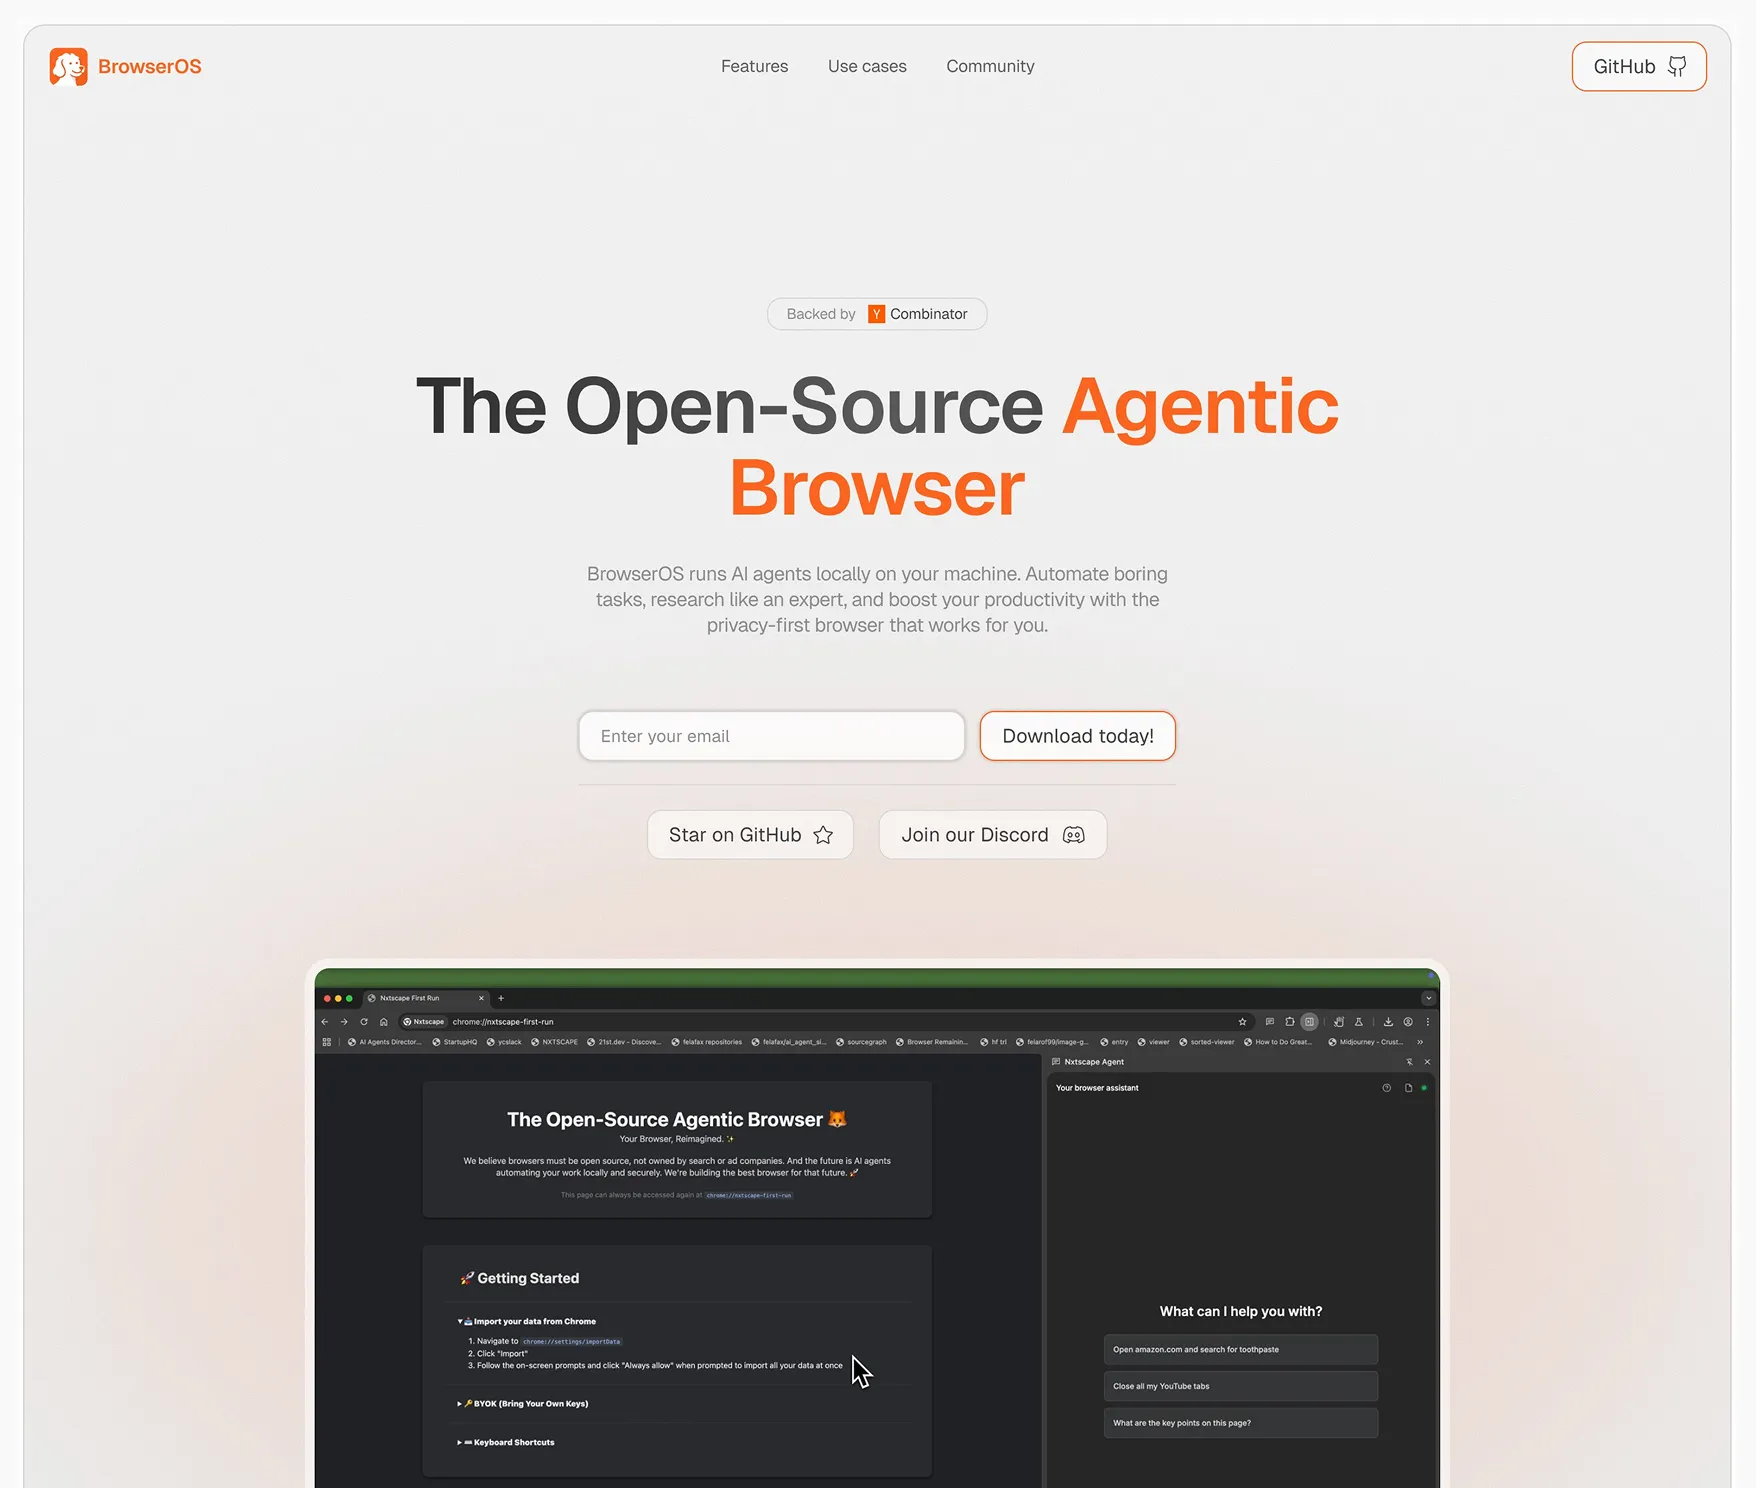1756x1488 pixels.
Task: Open the 21st.dev bookmark
Action: point(624,1042)
